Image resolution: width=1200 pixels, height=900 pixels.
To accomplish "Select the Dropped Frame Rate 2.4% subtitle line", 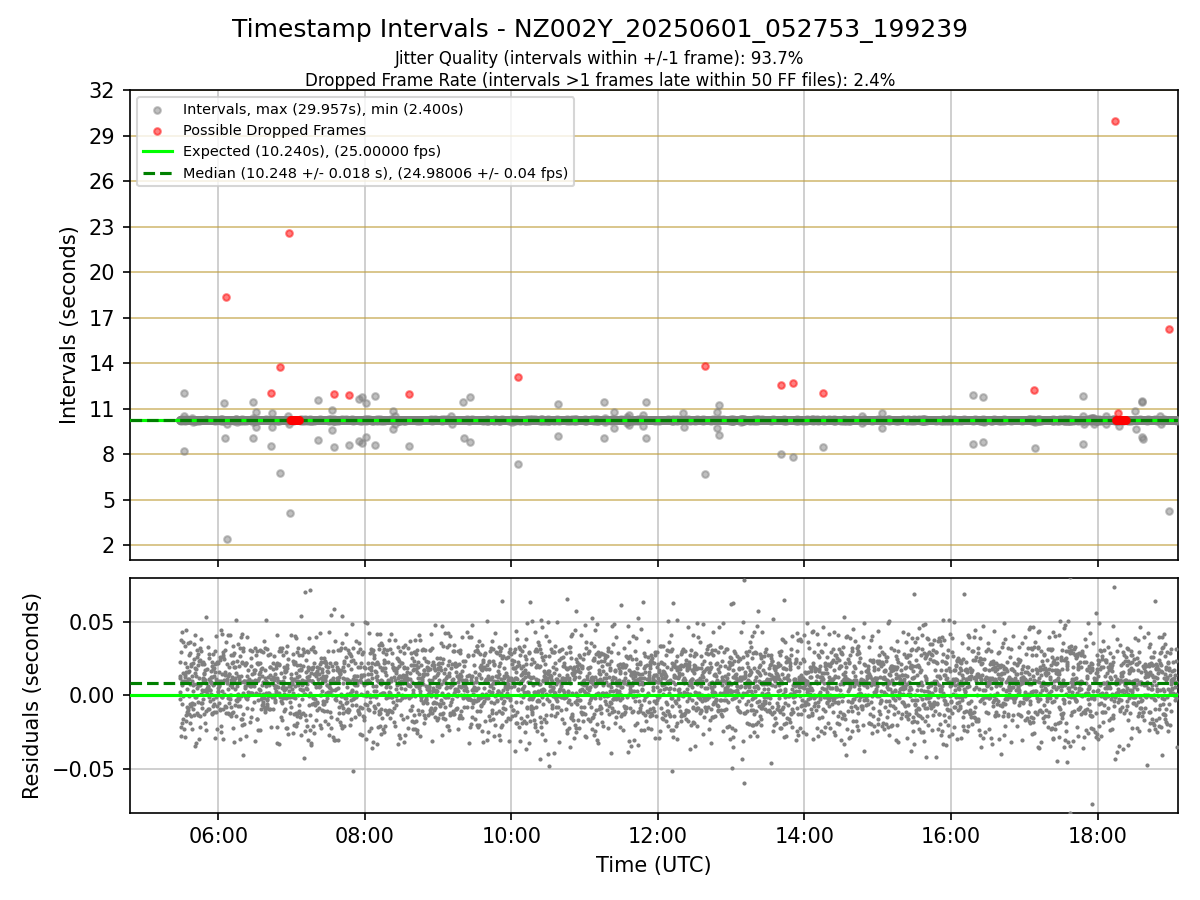I will tap(600, 79).
